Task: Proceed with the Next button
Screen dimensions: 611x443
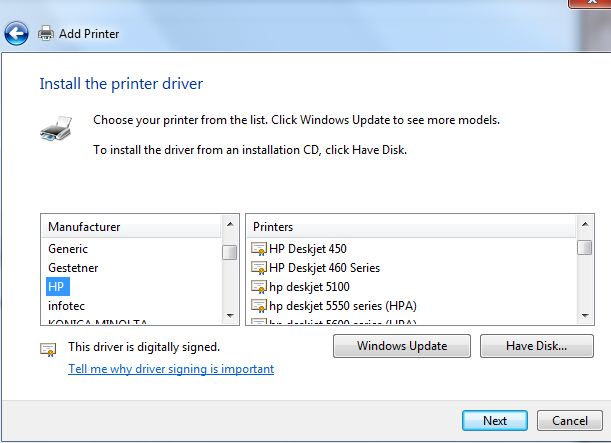Action: [495, 421]
